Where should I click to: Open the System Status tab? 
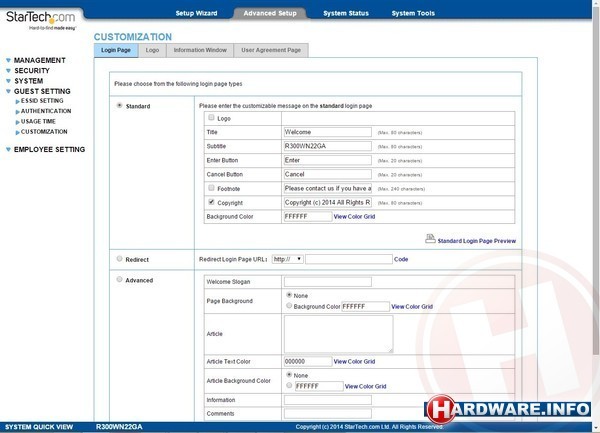(346, 13)
